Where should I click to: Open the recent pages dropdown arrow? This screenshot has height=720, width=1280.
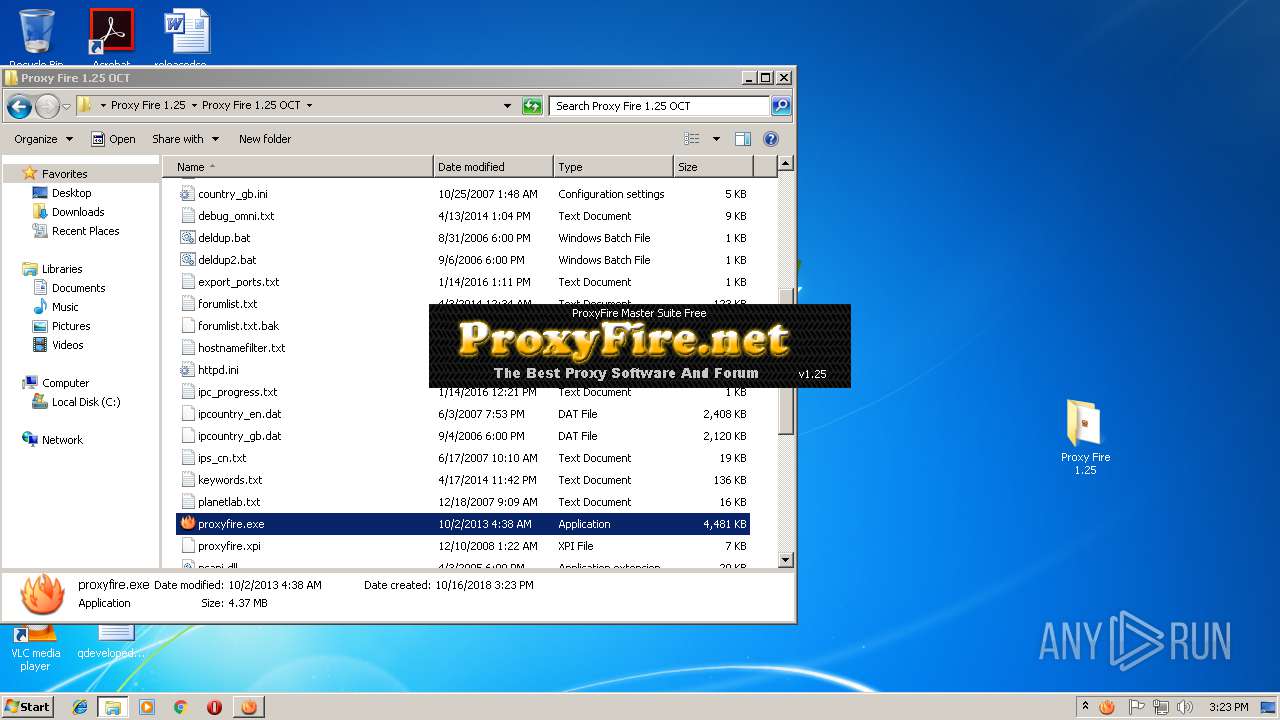coord(67,106)
